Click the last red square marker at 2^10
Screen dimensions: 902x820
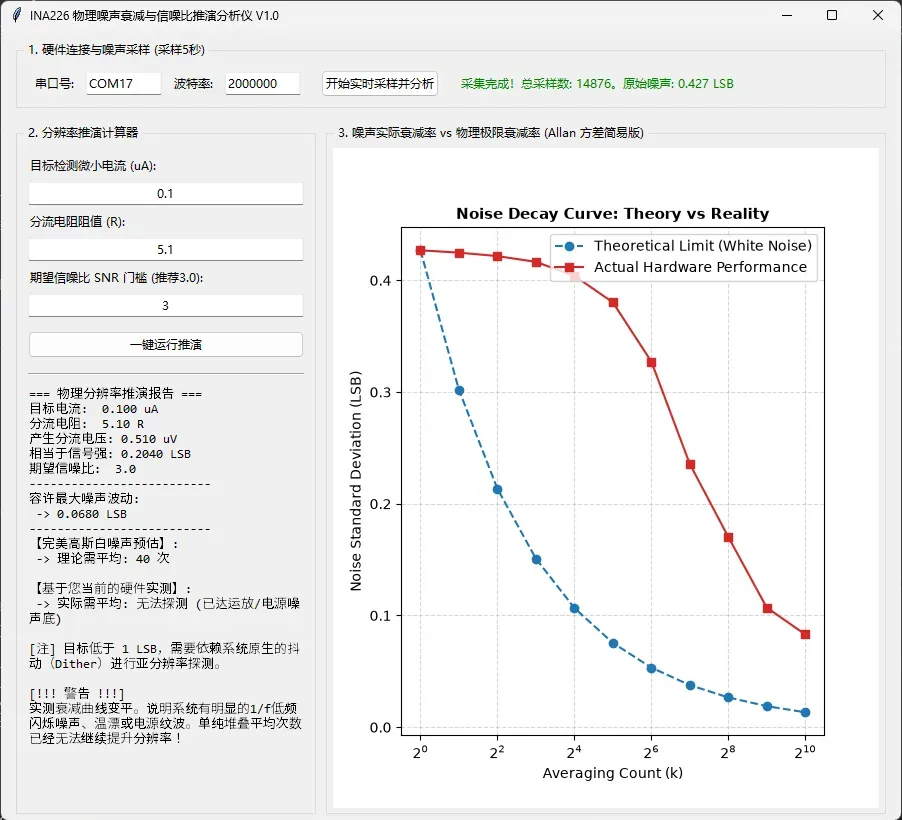pos(805,634)
